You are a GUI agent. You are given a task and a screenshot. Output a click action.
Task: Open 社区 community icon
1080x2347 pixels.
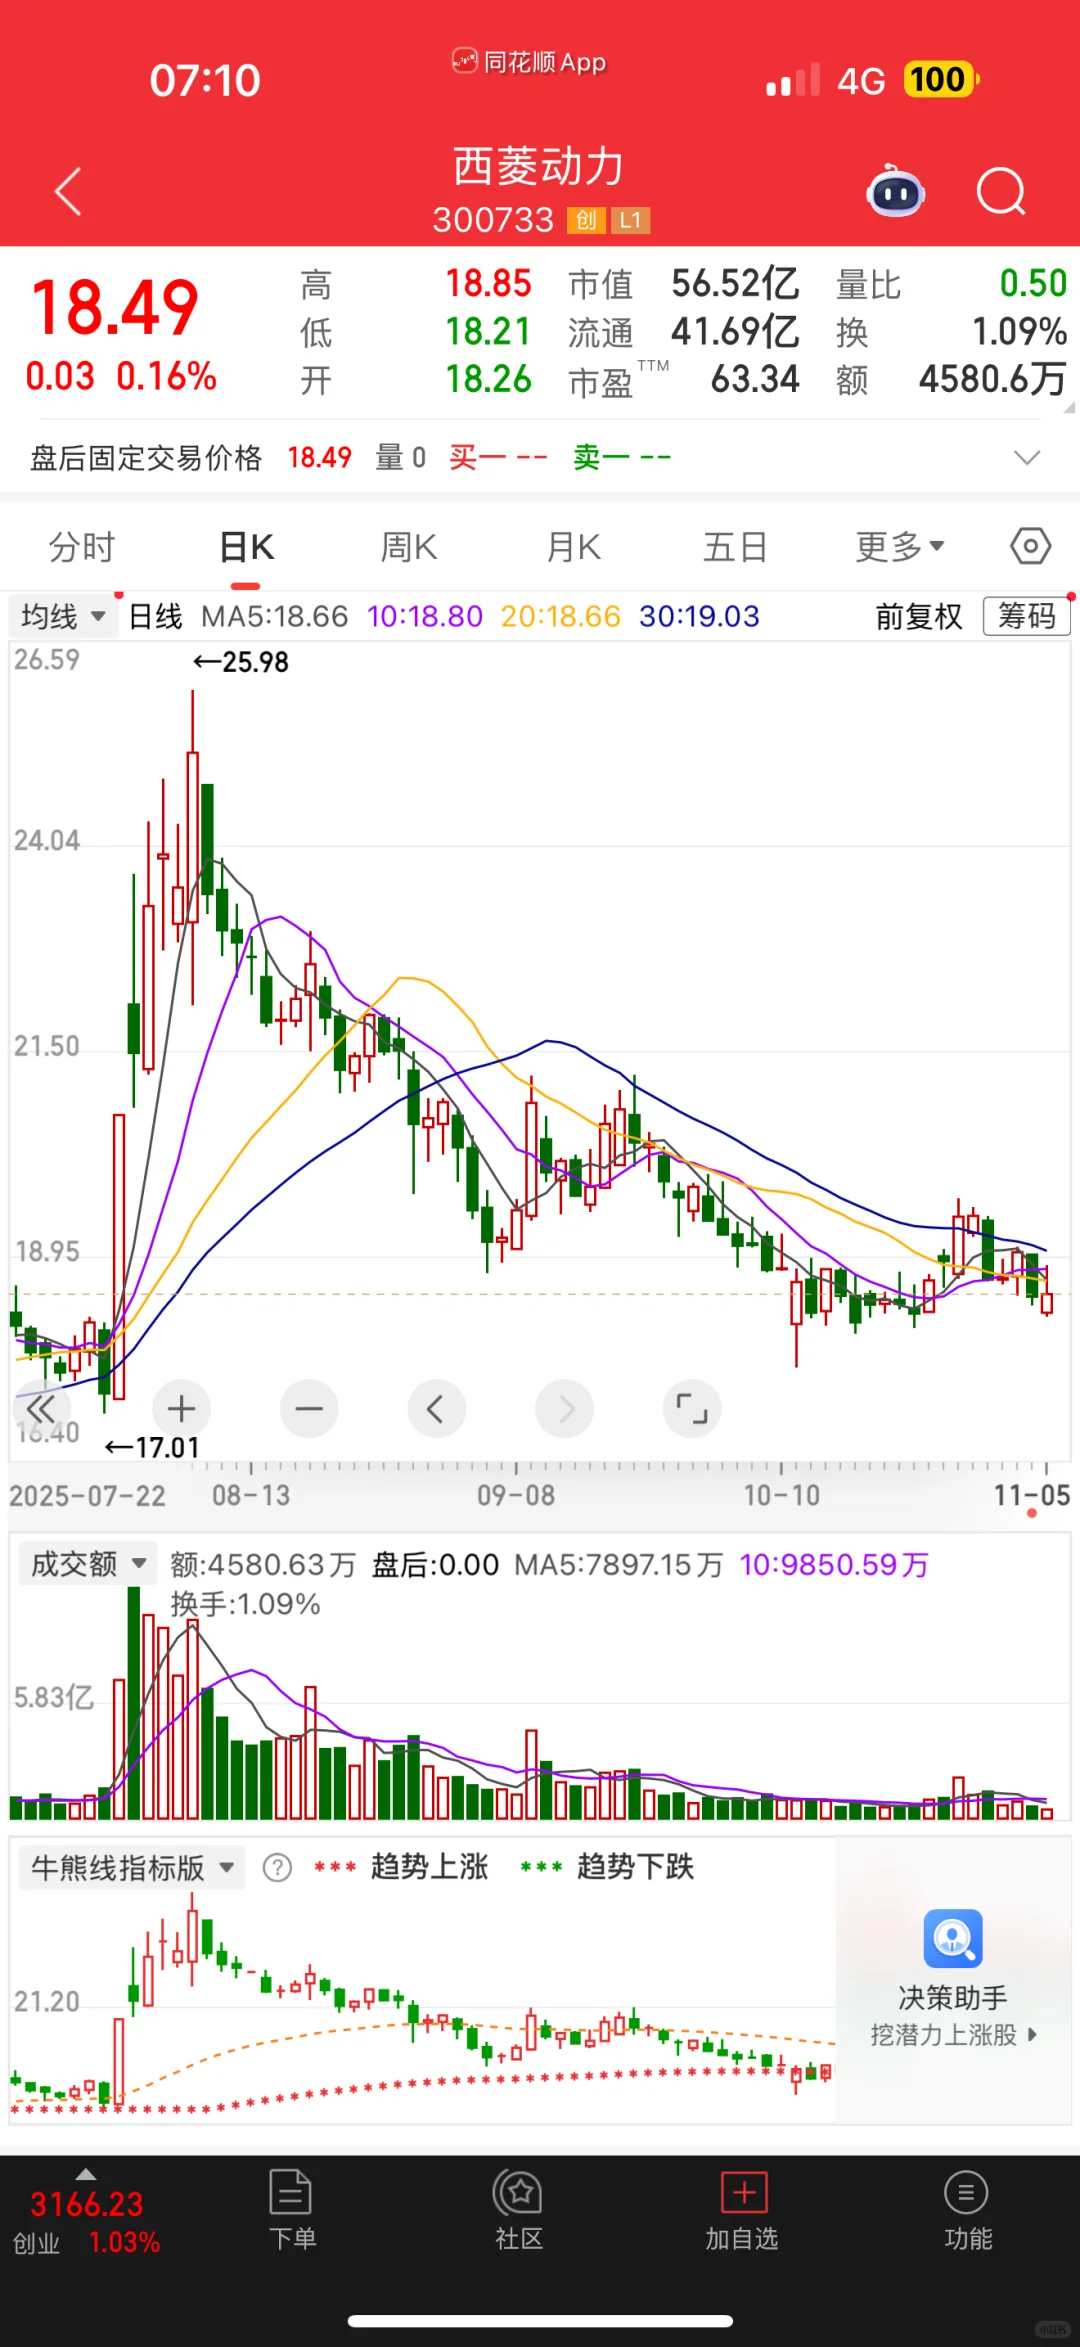pos(518,2192)
